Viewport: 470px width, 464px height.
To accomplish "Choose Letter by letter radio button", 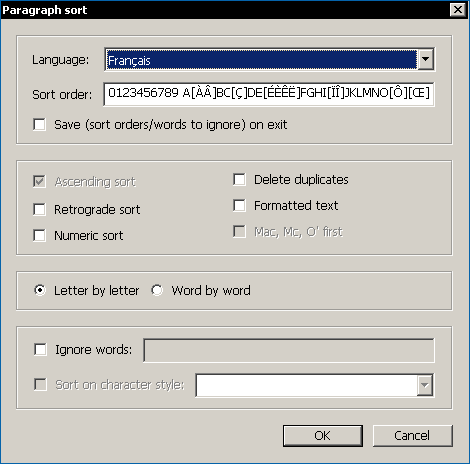I will click(x=40, y=290).
